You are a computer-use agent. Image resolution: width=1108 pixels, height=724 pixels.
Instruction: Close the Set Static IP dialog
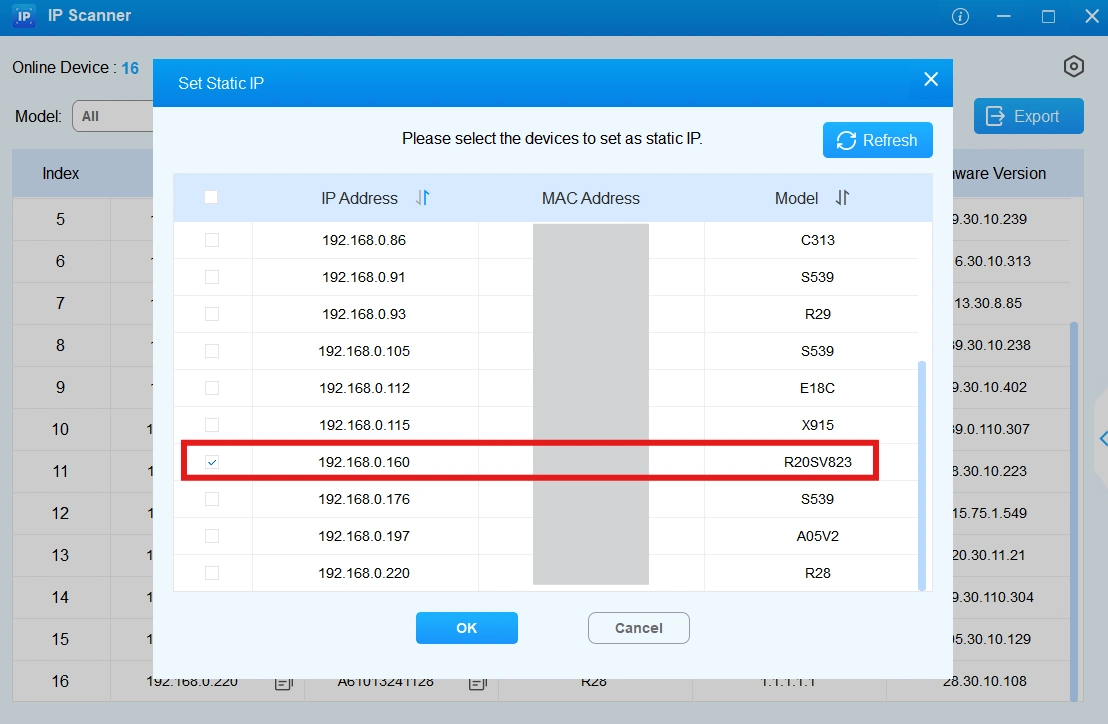tap(930, 80)
